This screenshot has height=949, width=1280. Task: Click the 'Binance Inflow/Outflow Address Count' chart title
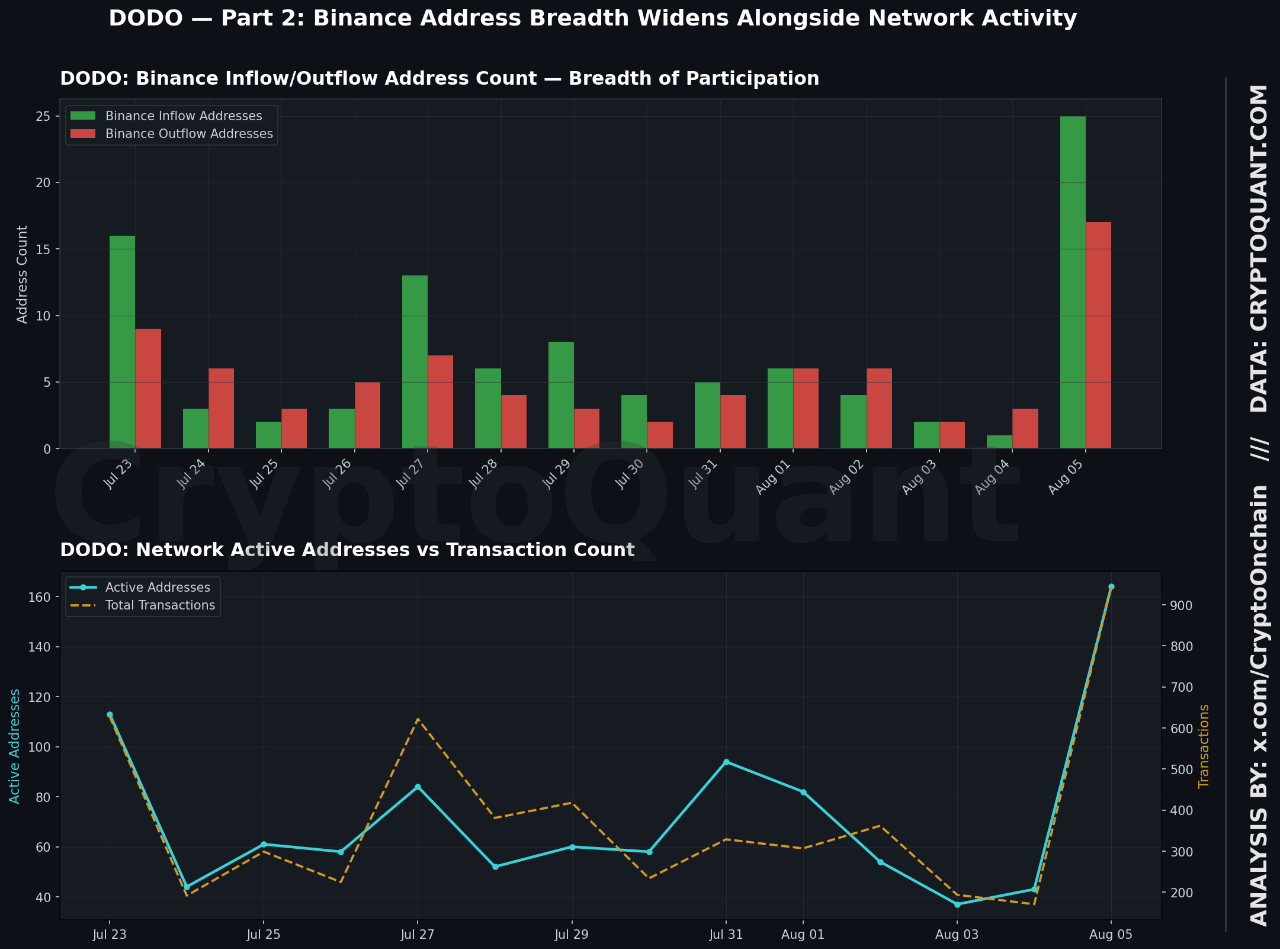tap(439, 79)
